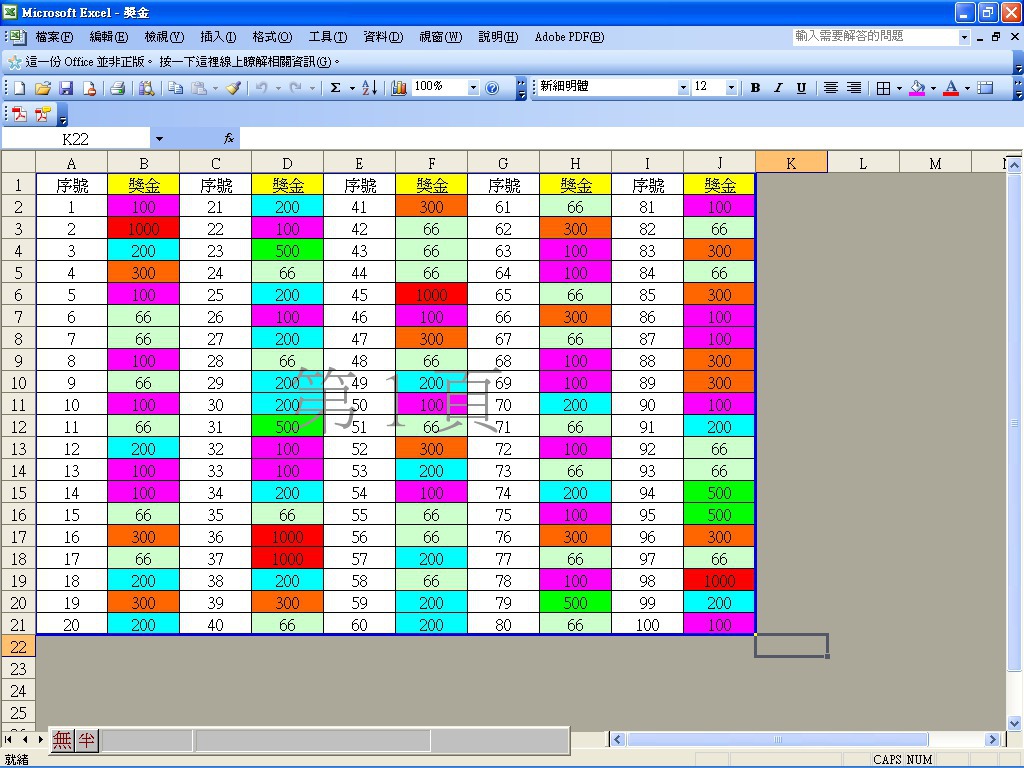Toggle Underline formatting
The width and height of the screenshot is (1024, 768).
point(801,88)
